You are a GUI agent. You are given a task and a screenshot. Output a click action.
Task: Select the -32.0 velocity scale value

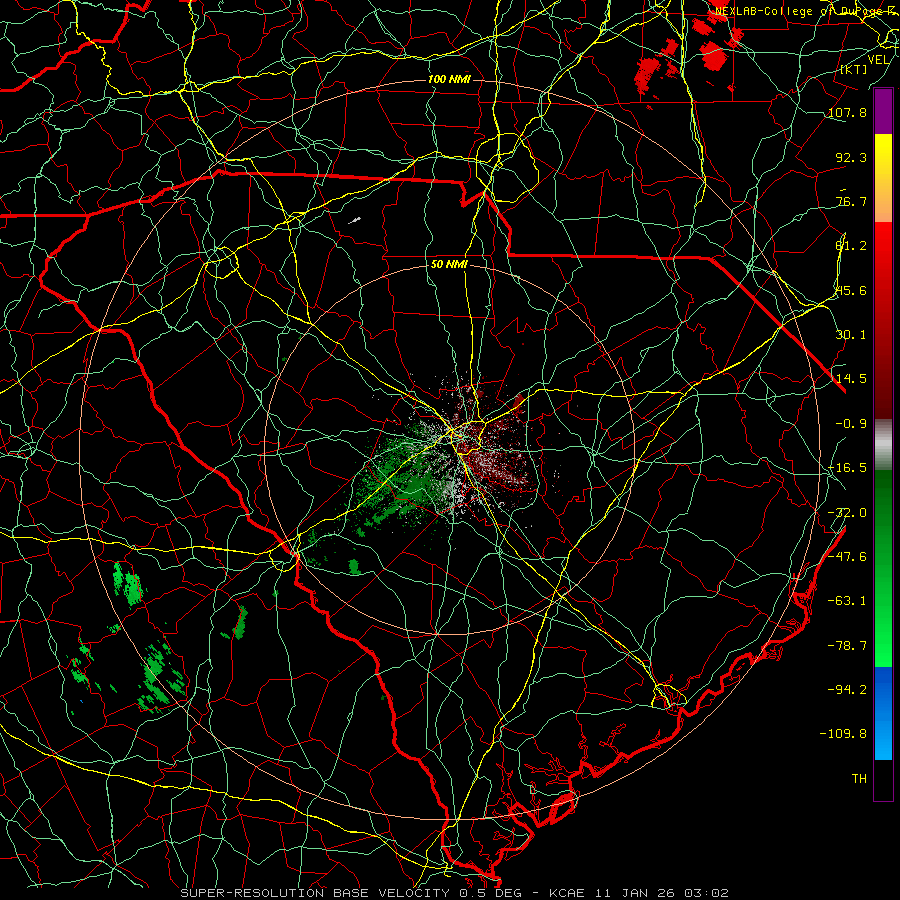847,513
